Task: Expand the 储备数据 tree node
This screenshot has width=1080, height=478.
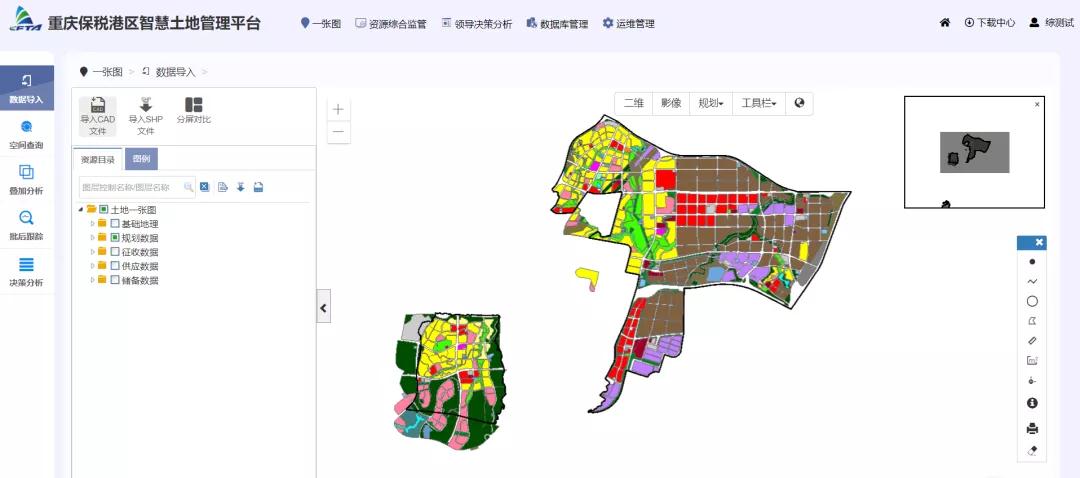Action: tap(93, 280)
